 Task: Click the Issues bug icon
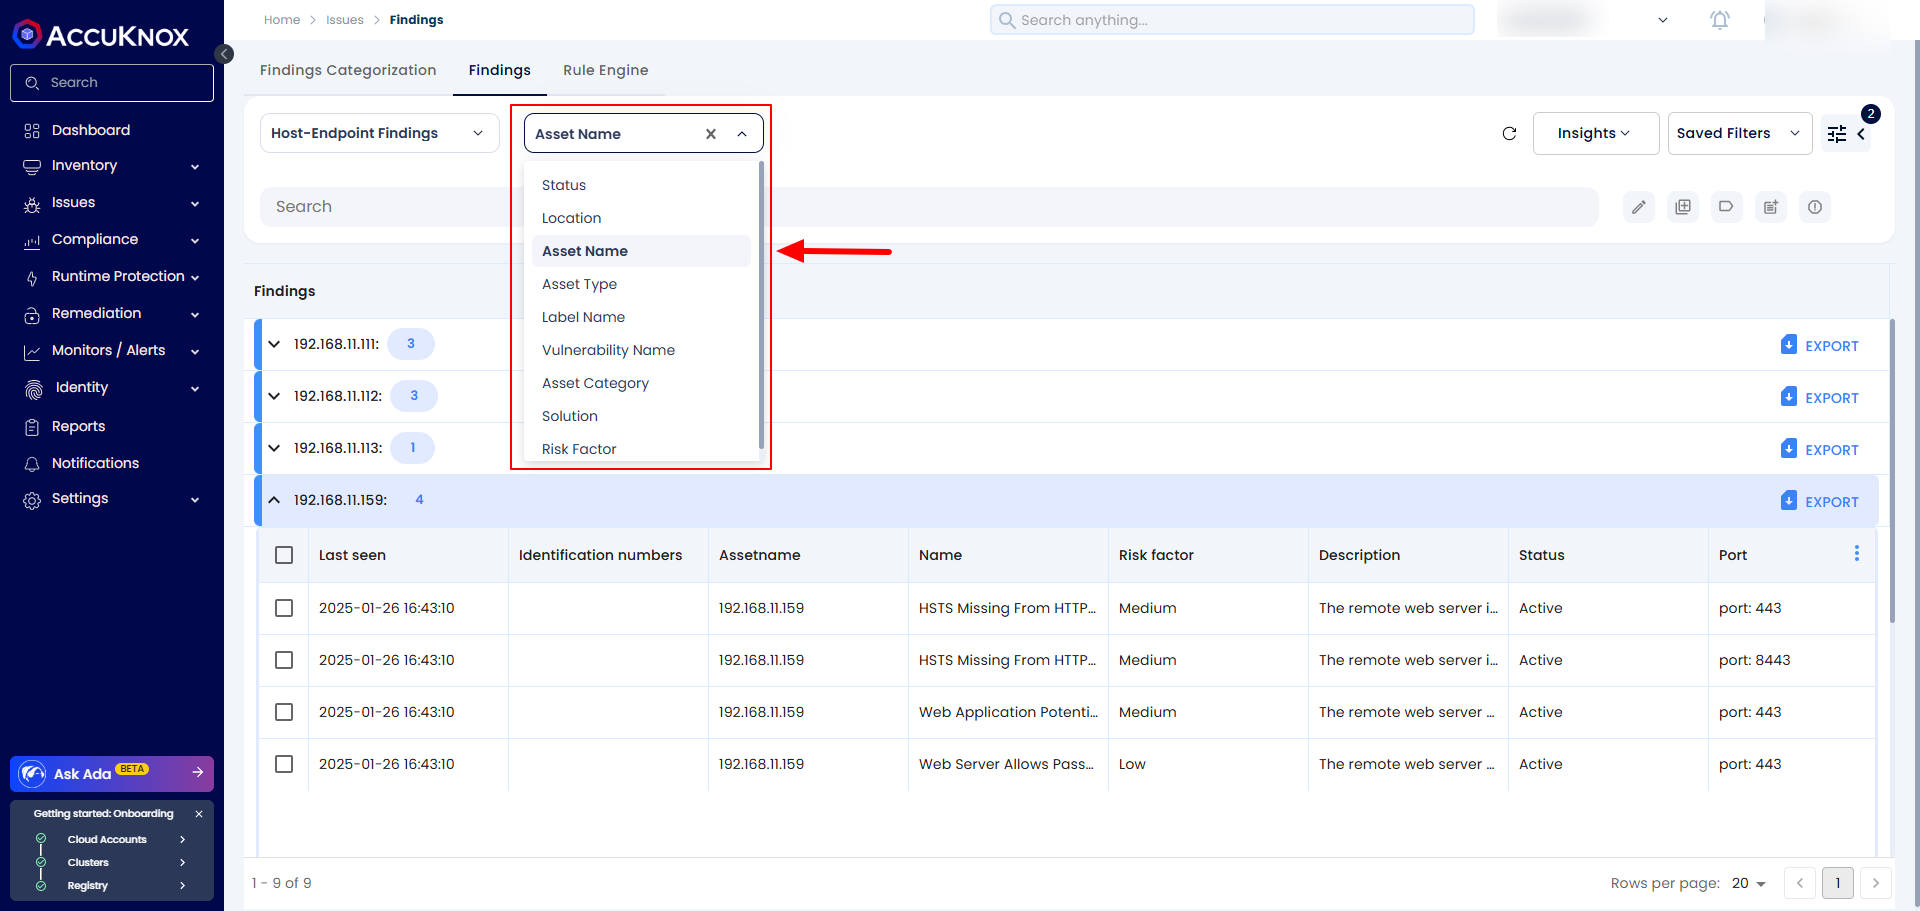point(32,204)
